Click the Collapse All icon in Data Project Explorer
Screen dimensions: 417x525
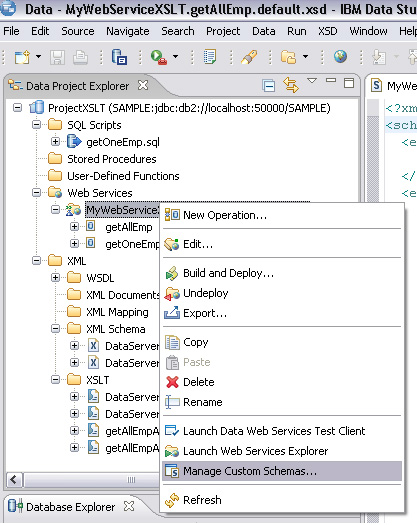(269, 86)
